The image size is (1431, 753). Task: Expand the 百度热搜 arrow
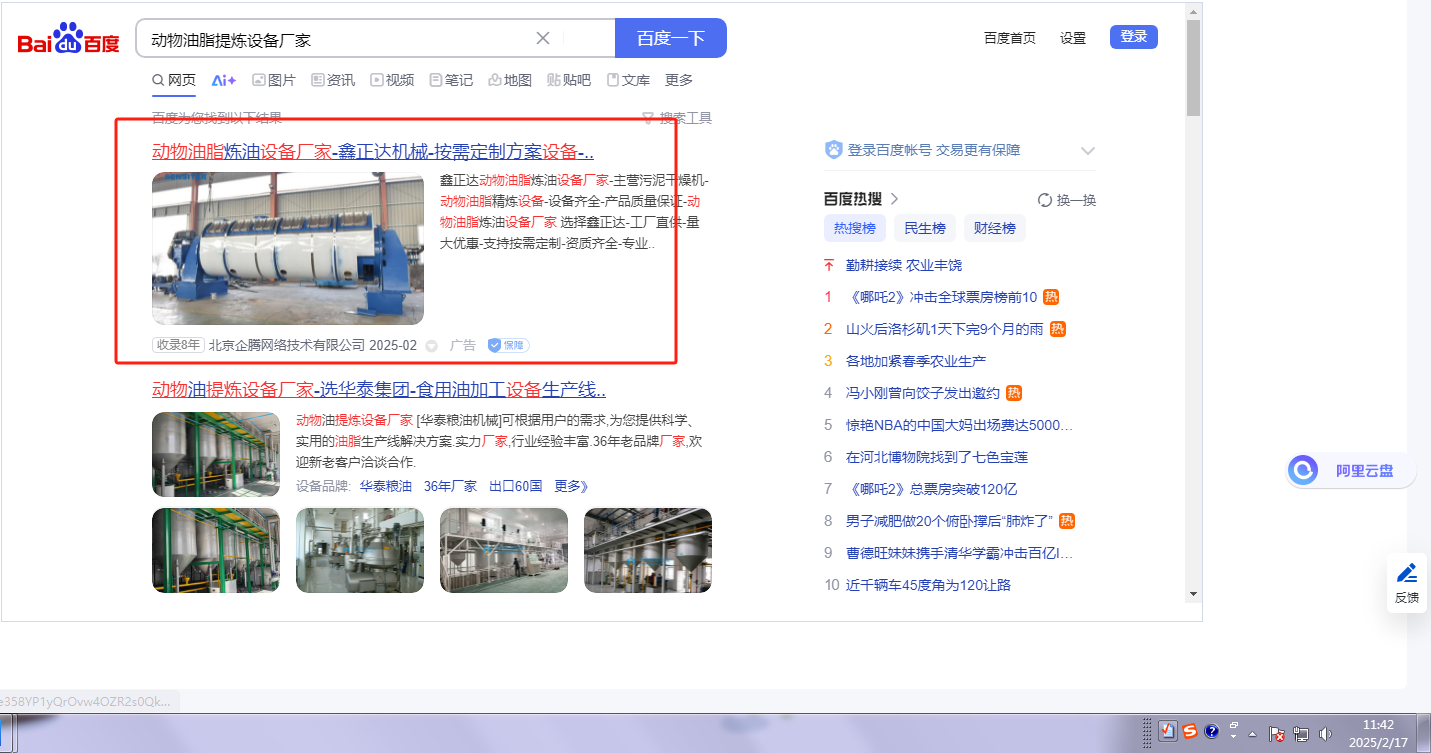coord(894,199)
